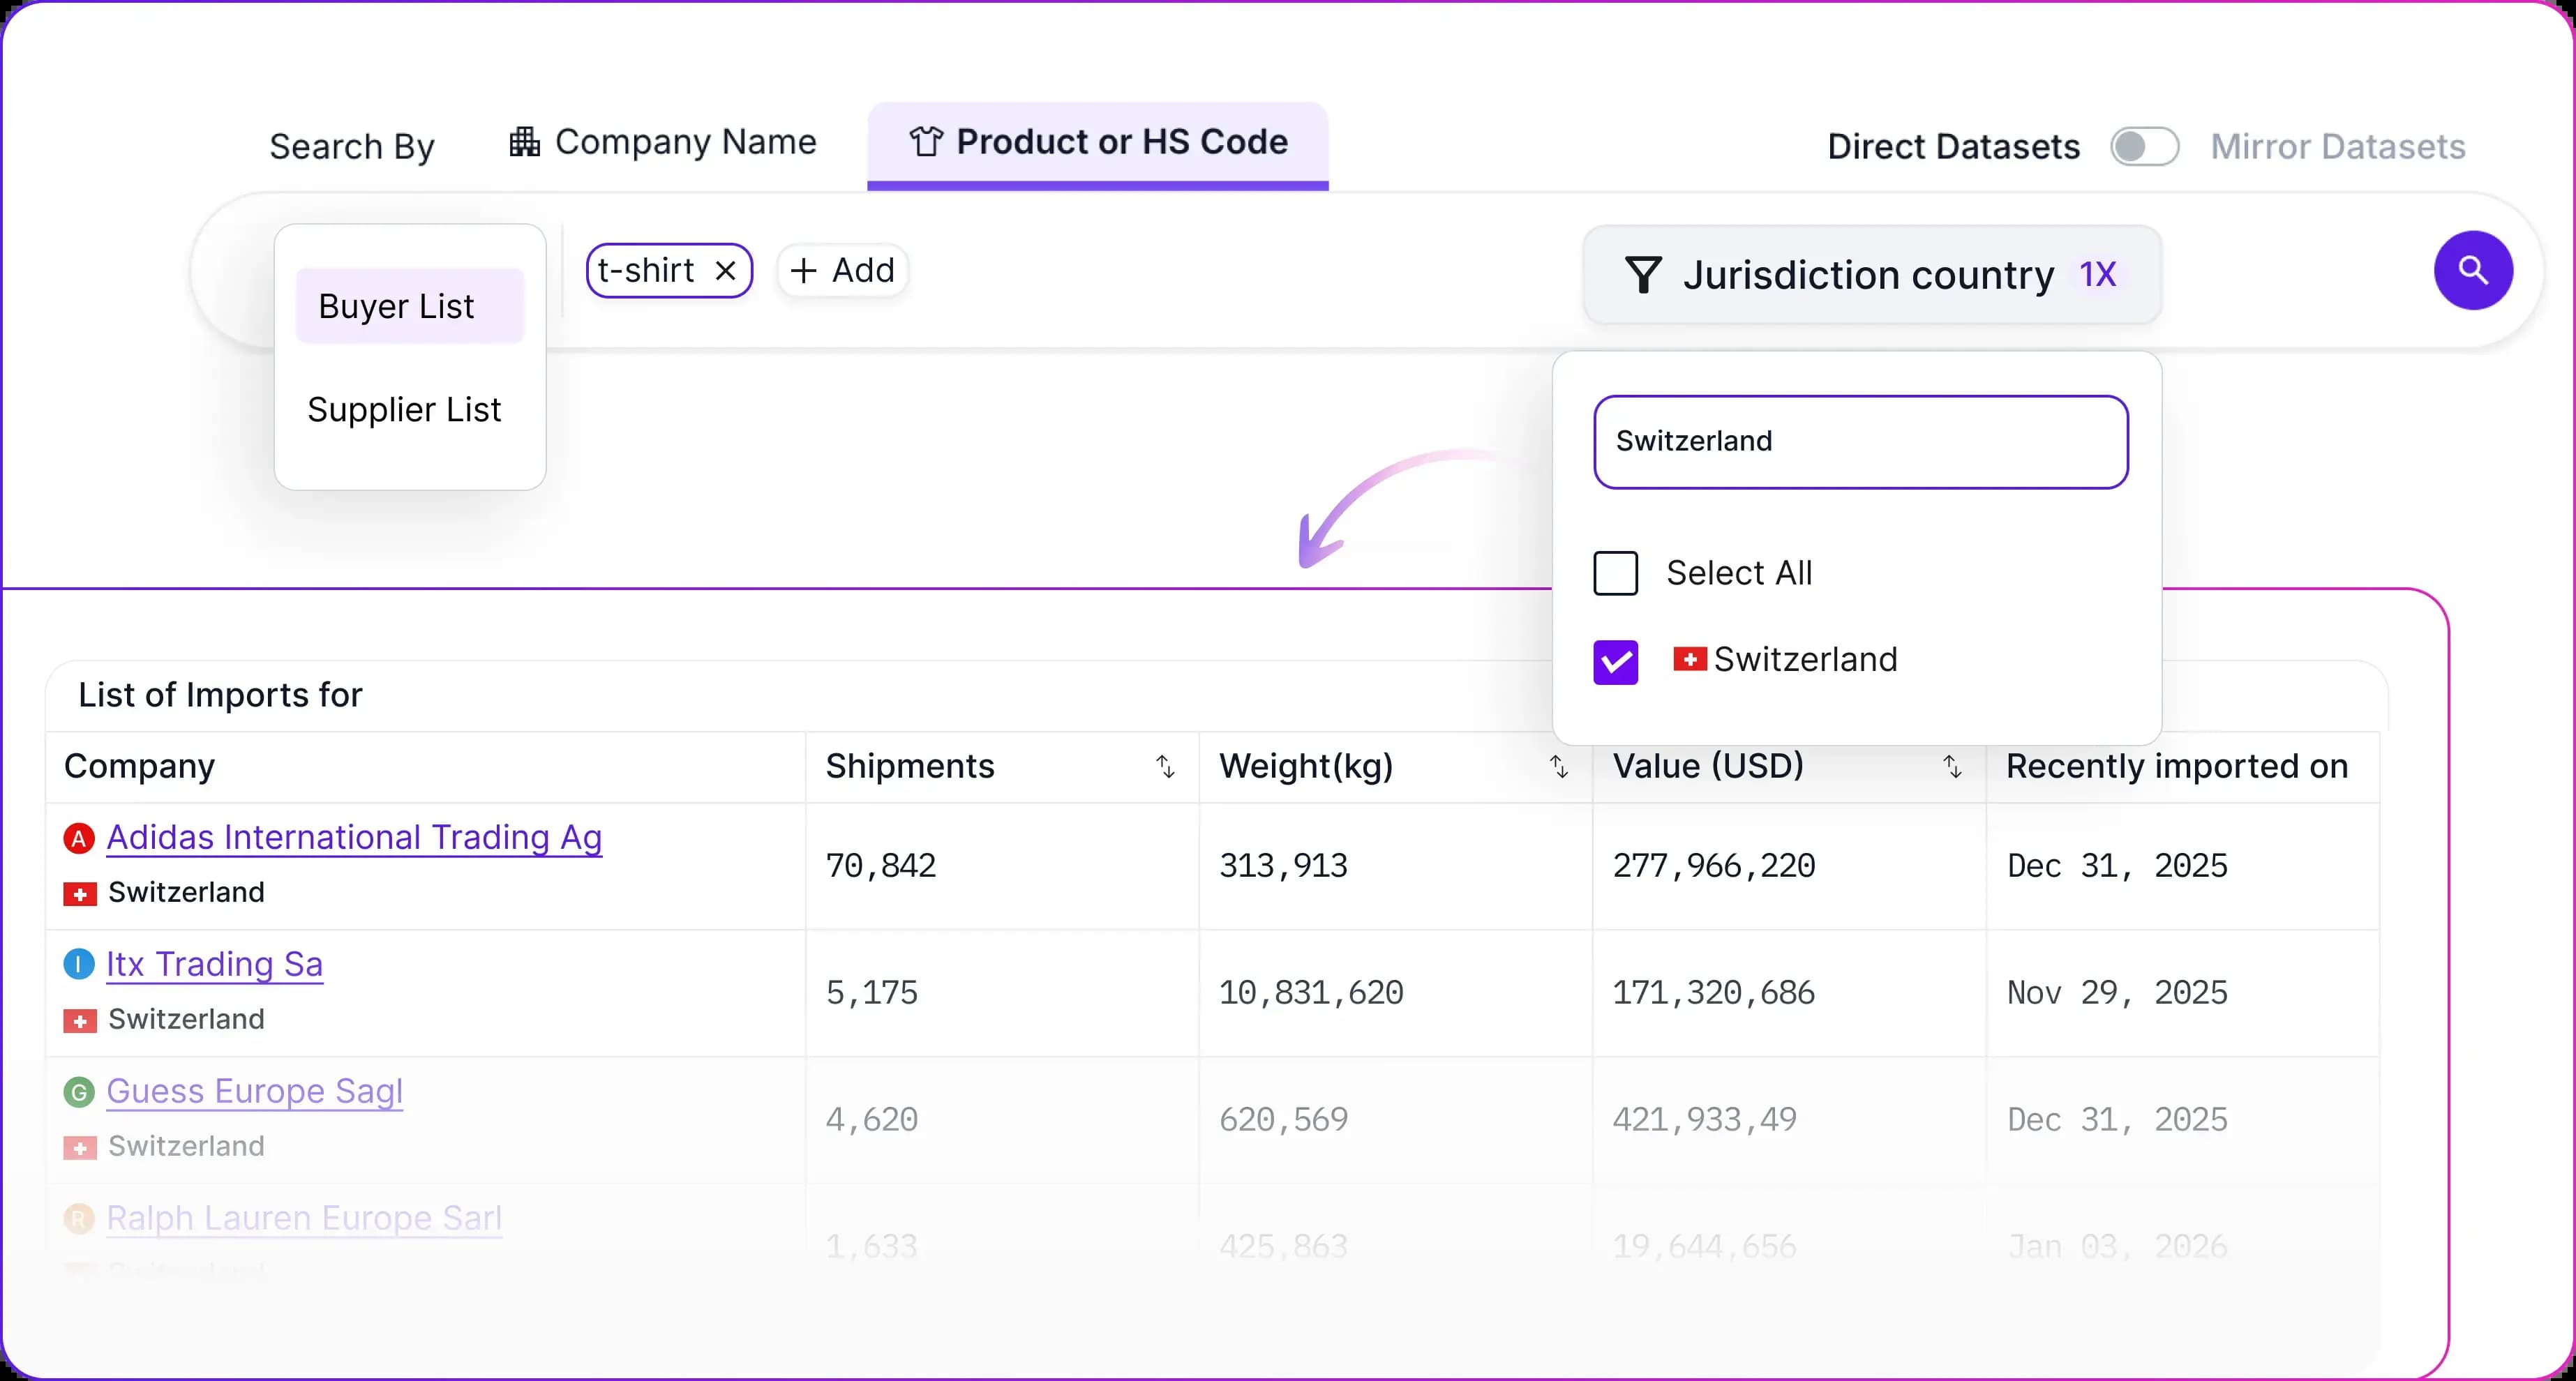Click the funnel filter icon
Image resolution: width=2576 pixels, height=1381 pixels.
pyautogui.click(x=1643, y=275)
